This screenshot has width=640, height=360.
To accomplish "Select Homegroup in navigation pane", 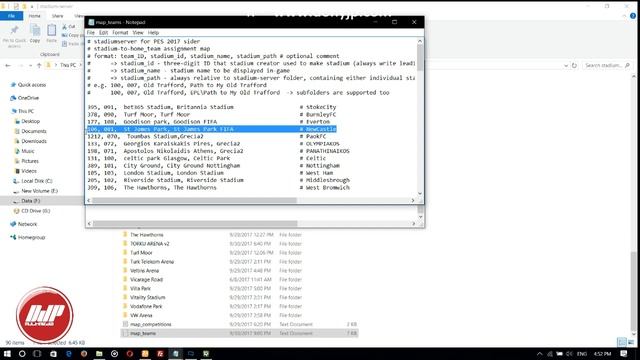I will (31, 238).
